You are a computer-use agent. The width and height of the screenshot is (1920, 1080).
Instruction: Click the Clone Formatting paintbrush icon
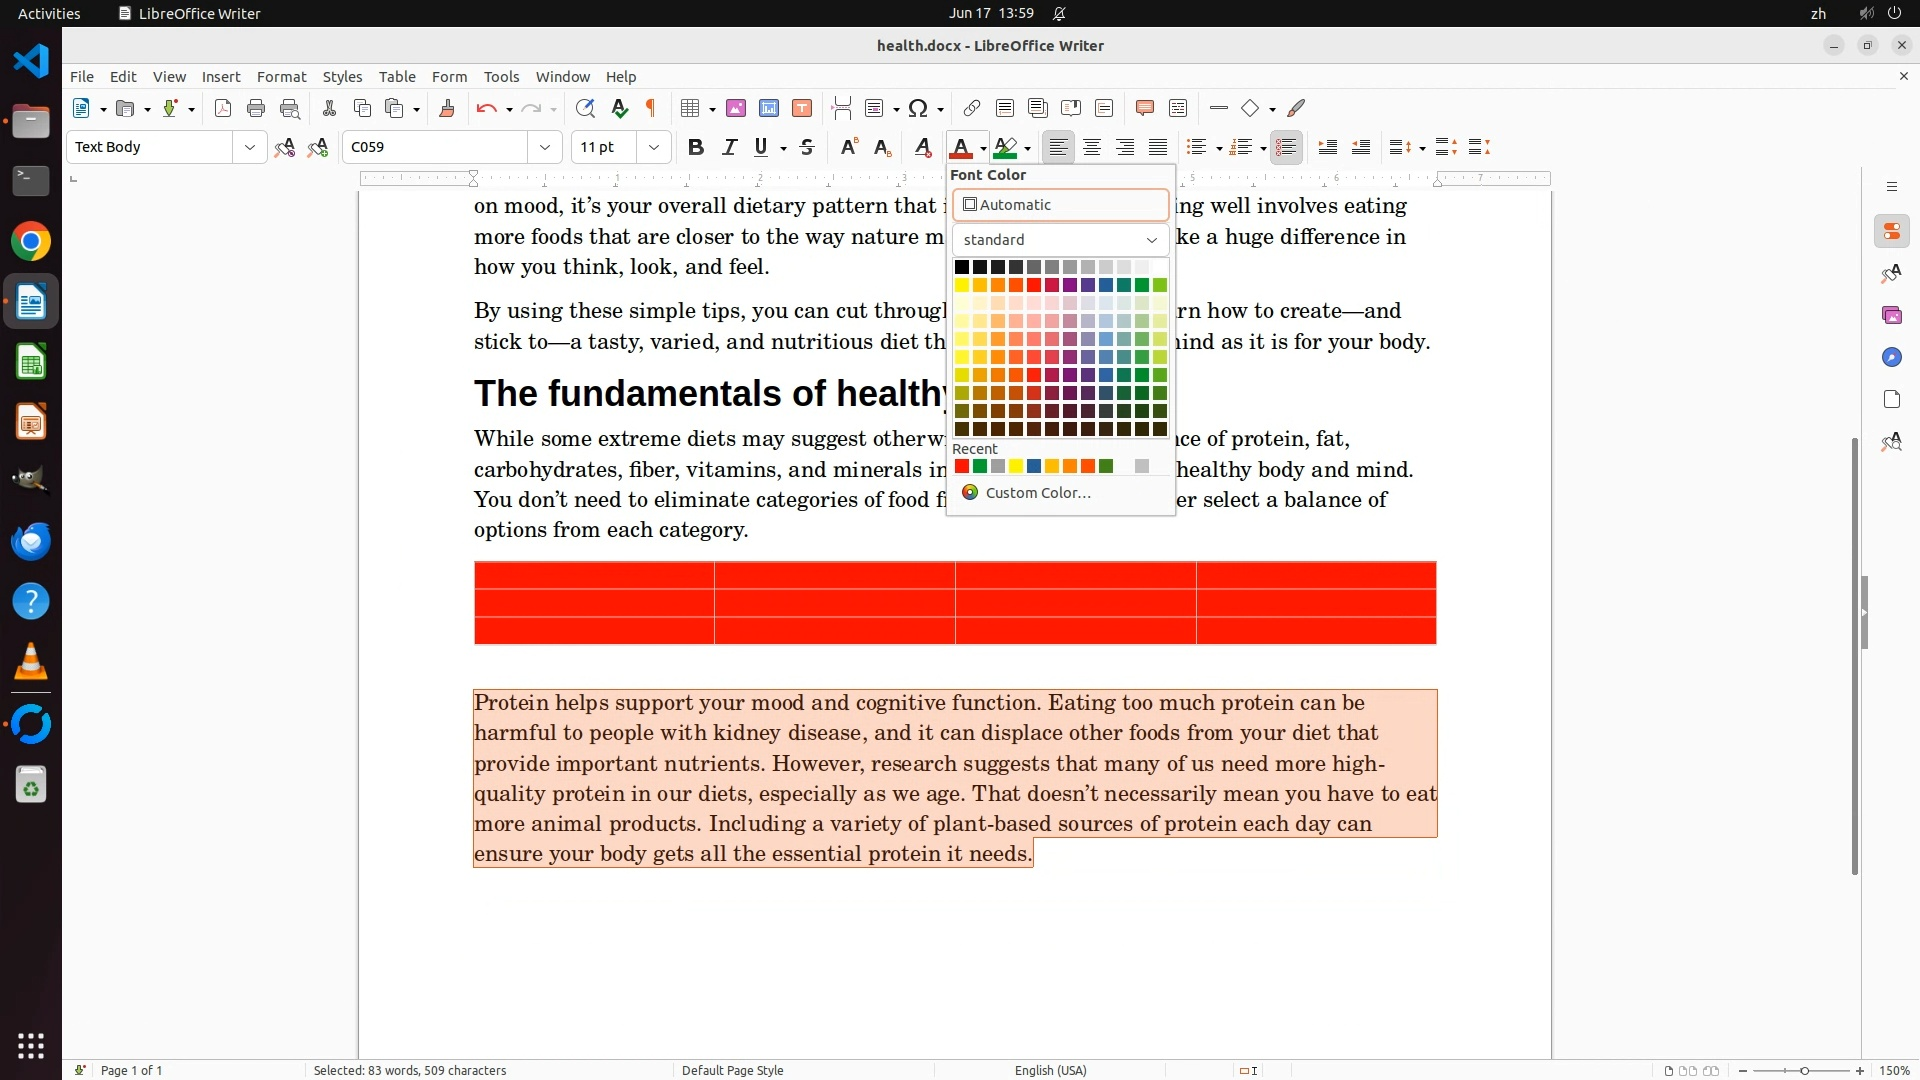(447, 109)
